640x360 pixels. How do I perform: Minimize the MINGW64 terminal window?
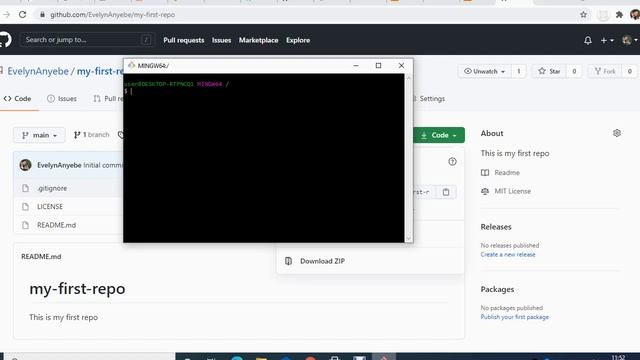tap(356, 65)
